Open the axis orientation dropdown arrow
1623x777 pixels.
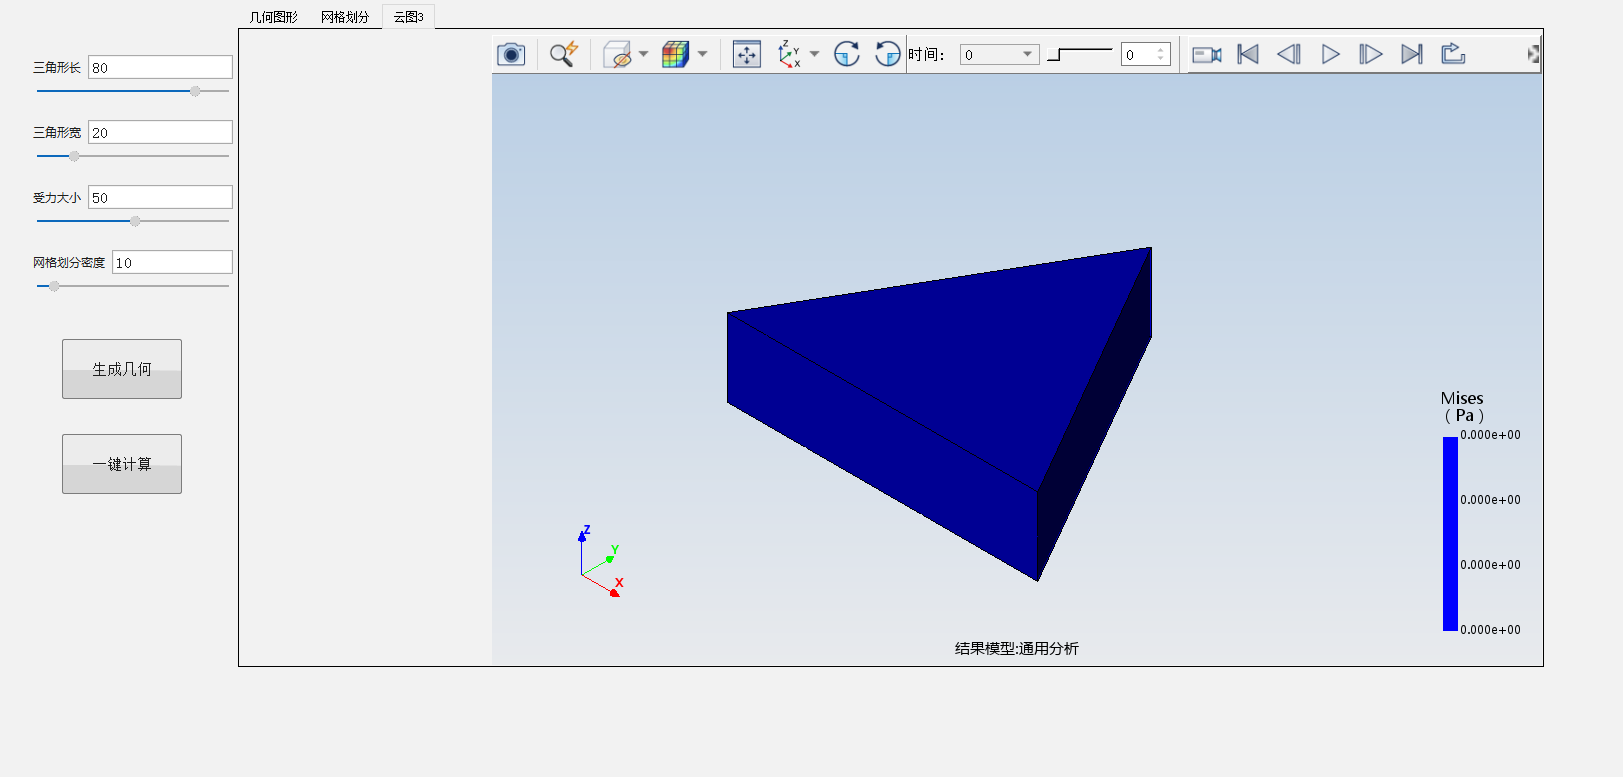814,54
